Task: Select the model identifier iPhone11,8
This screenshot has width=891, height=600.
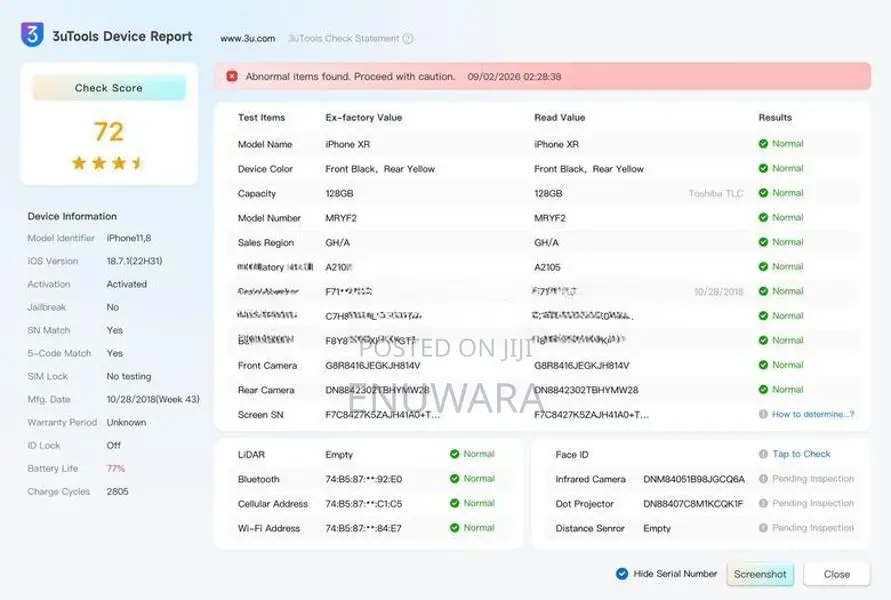Action: (x=129, y=238)
